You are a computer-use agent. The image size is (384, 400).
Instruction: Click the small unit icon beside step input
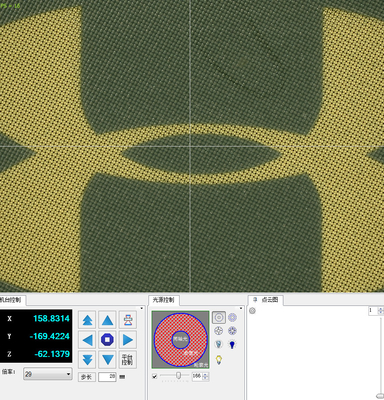122,377
